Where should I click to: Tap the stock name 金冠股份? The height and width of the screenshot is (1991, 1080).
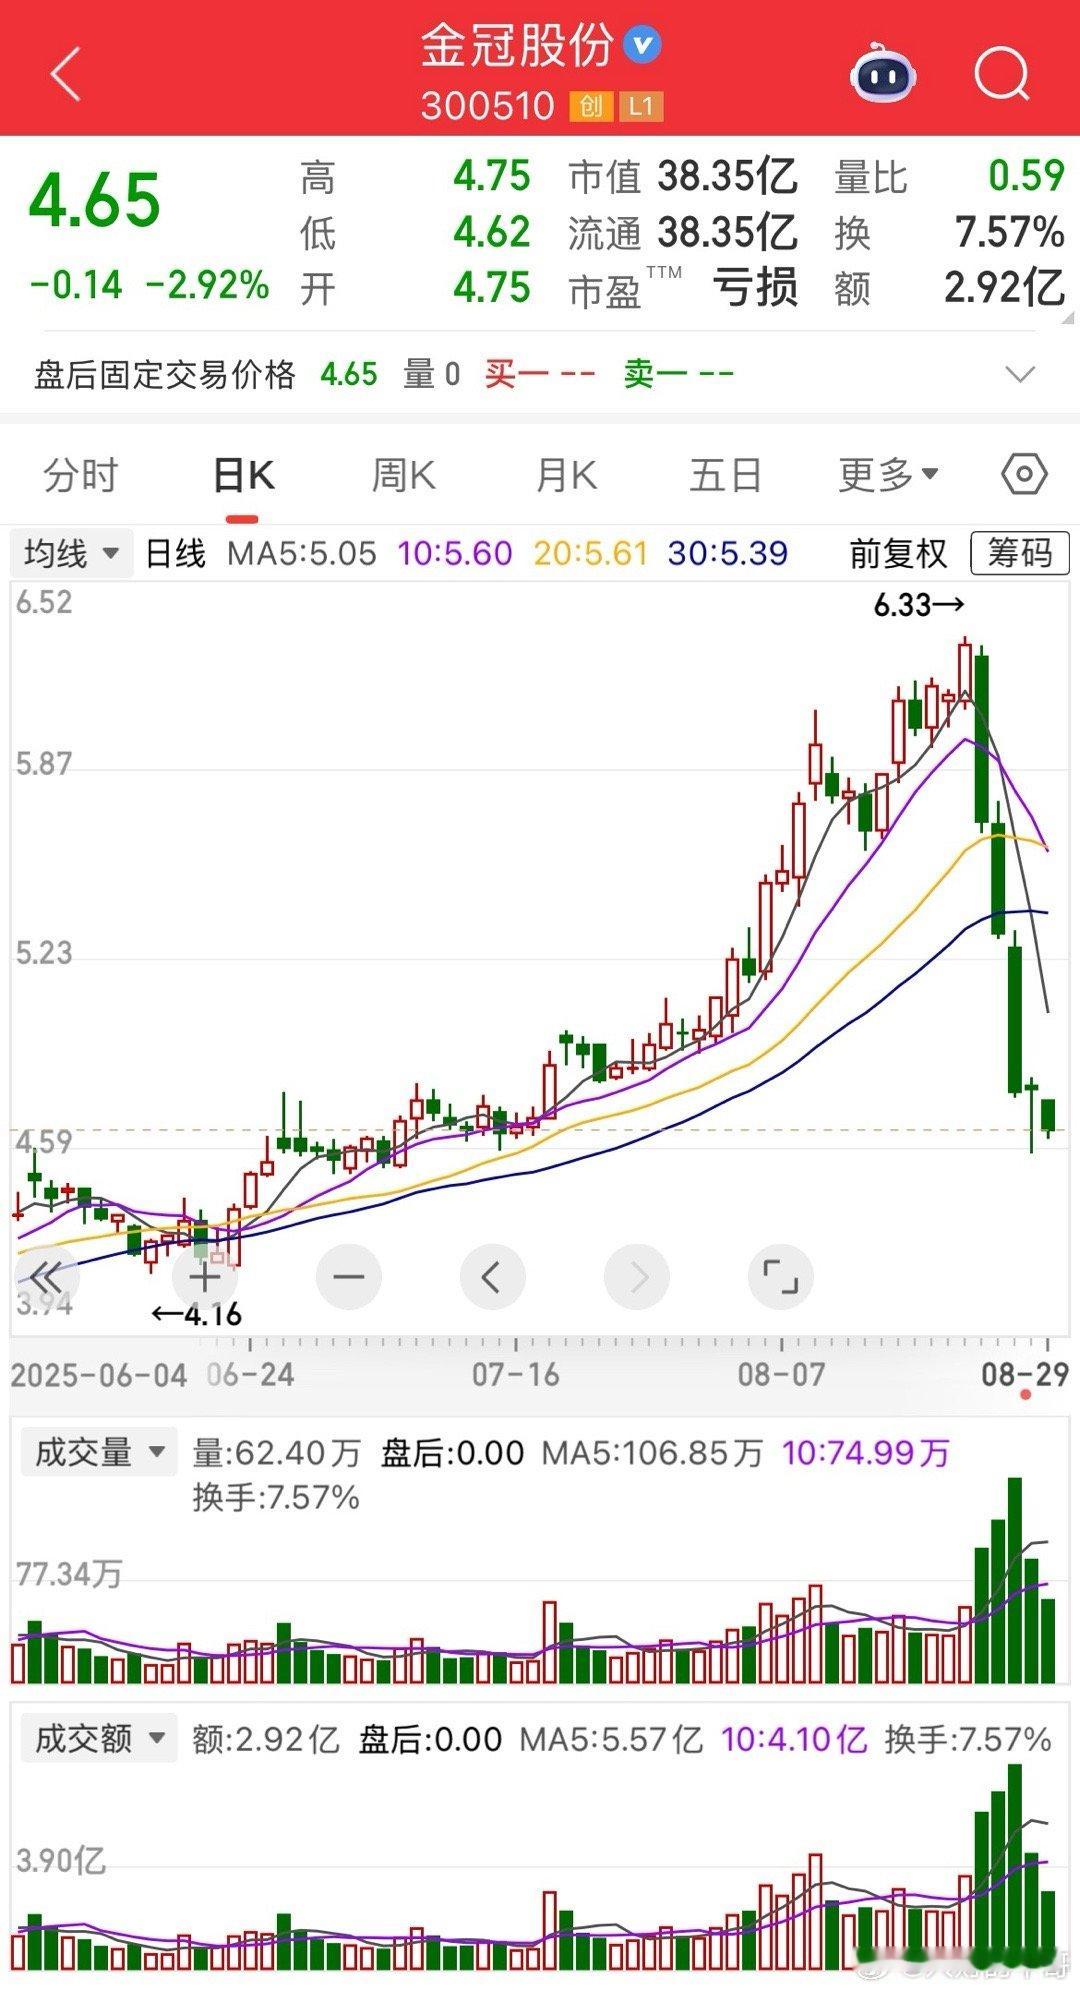[x=516, y=45]
